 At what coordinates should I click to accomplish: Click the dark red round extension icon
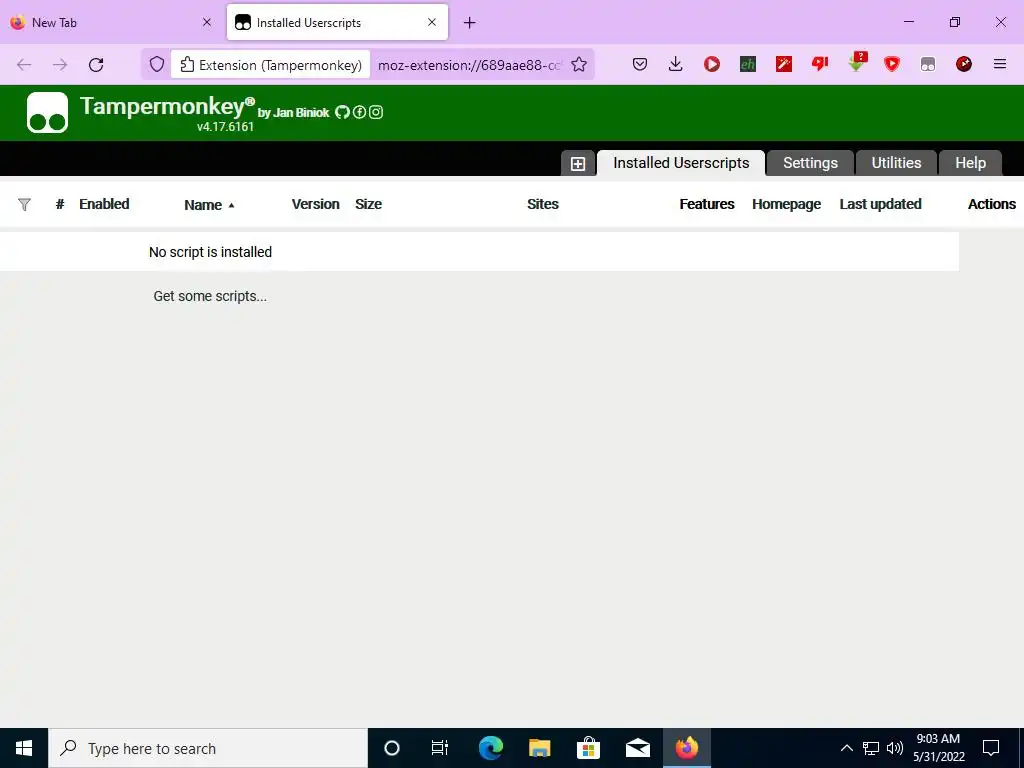963,64
